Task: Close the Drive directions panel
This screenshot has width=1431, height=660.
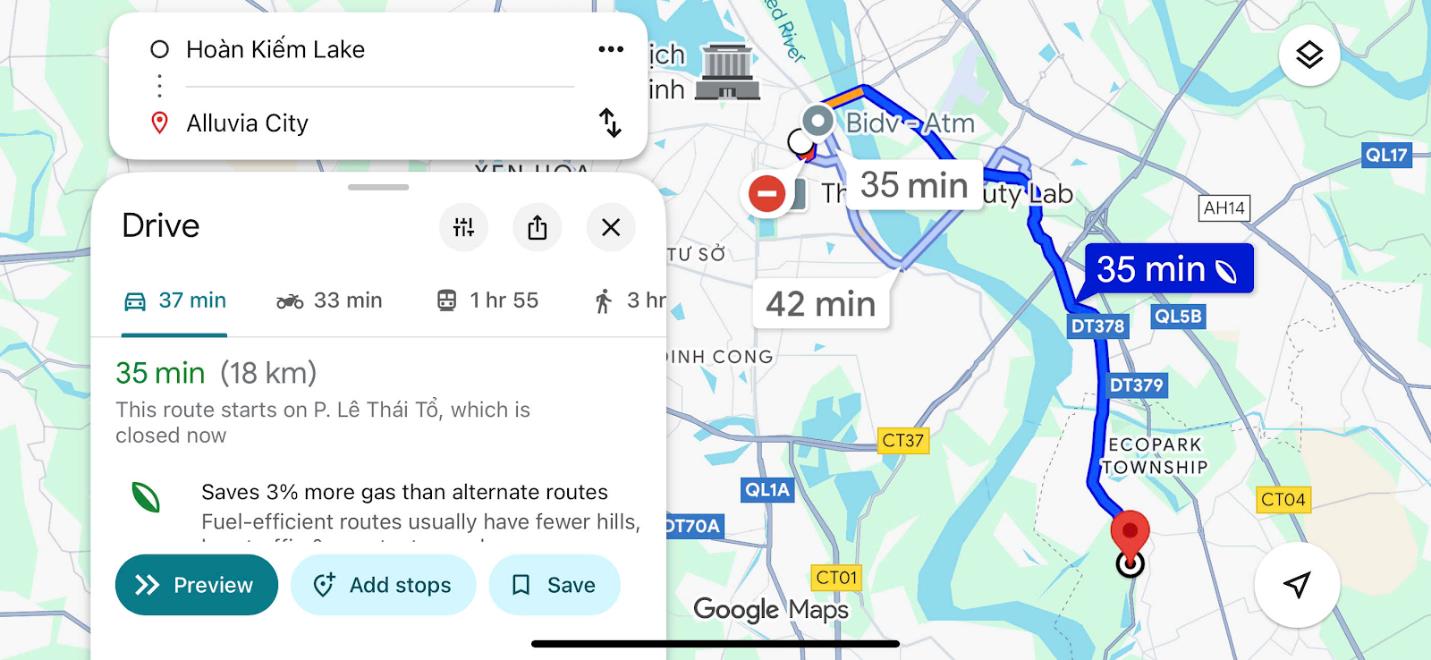Action: 611,227
